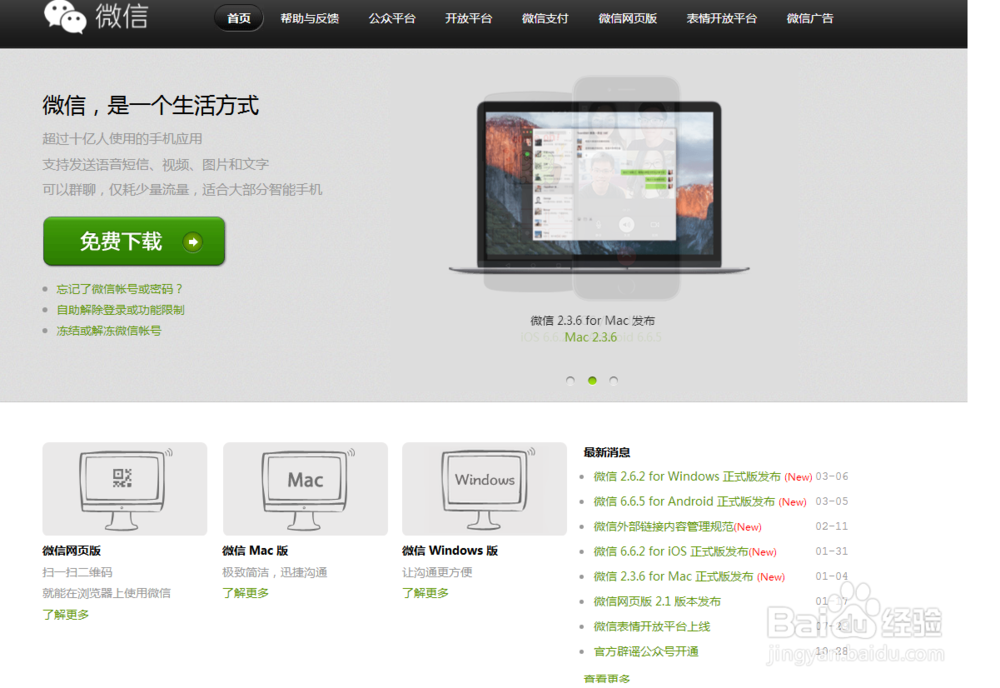Open the 公众平台 menu item

(x=392, y=18)
